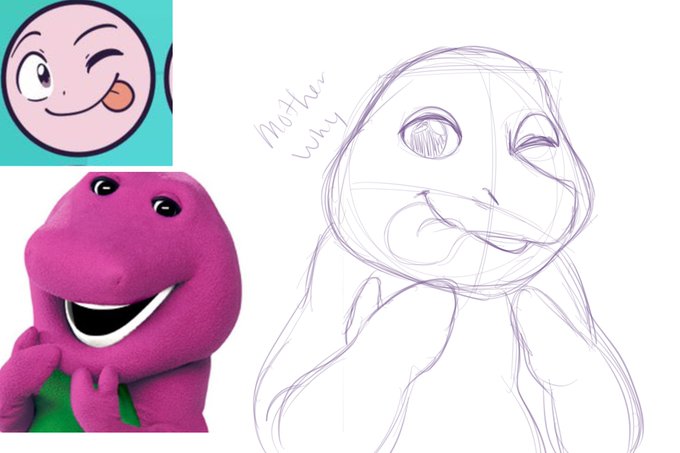Click the sketched character's open eye
The image size is (680, 453).
pyautogui.click(x=430, y=133)
